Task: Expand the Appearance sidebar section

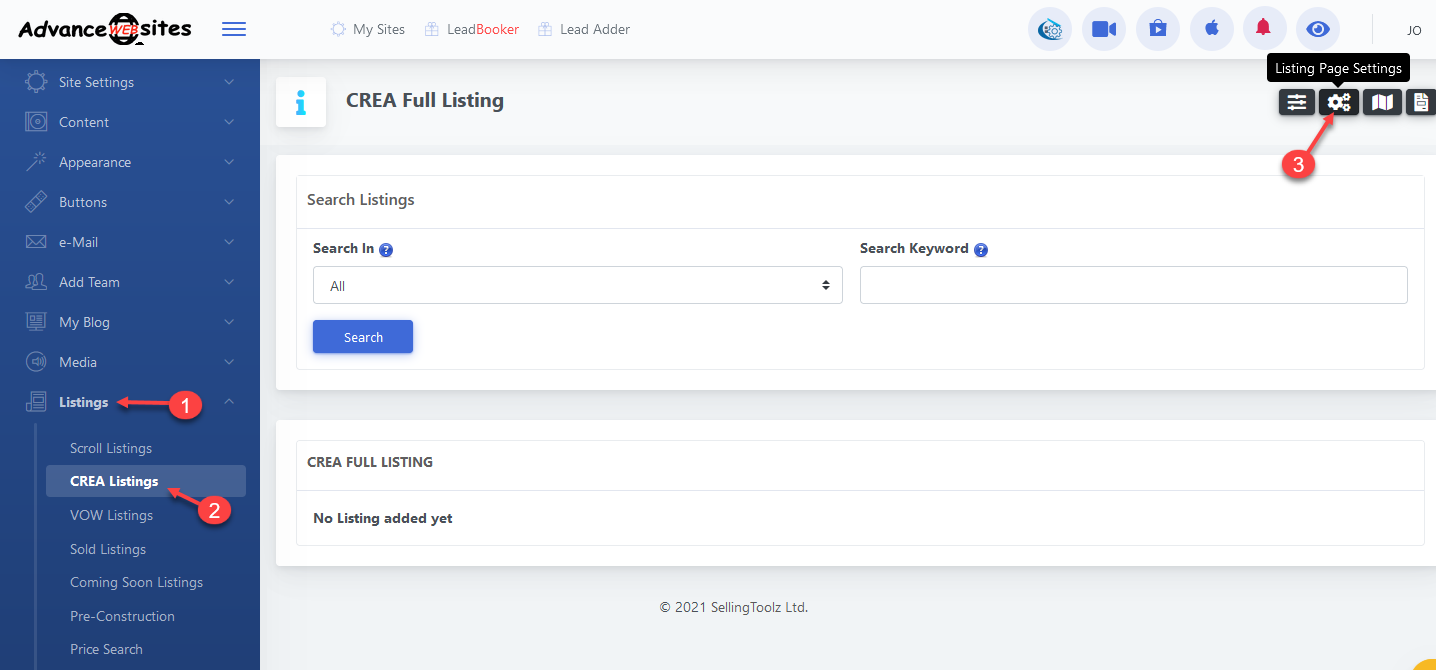Action: (130, 162)
